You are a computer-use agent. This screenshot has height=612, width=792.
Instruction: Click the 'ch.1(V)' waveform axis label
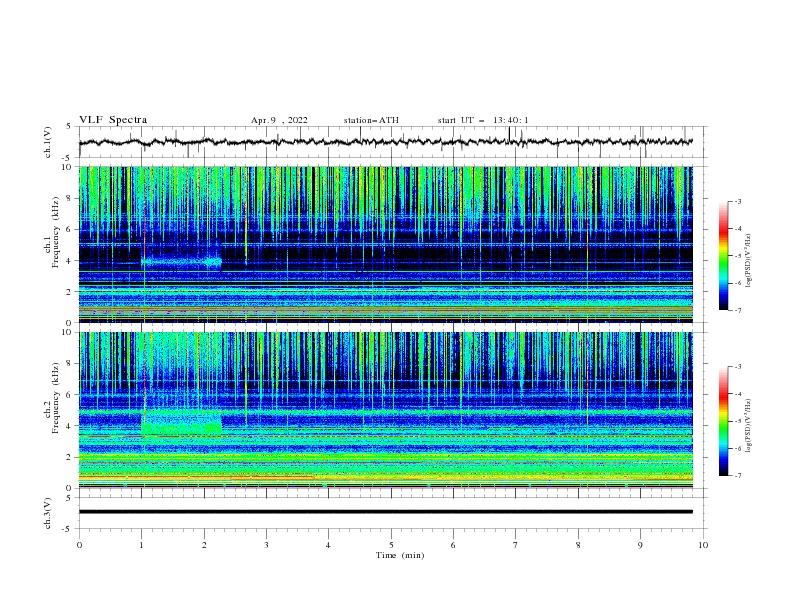(x=48, y=142)
